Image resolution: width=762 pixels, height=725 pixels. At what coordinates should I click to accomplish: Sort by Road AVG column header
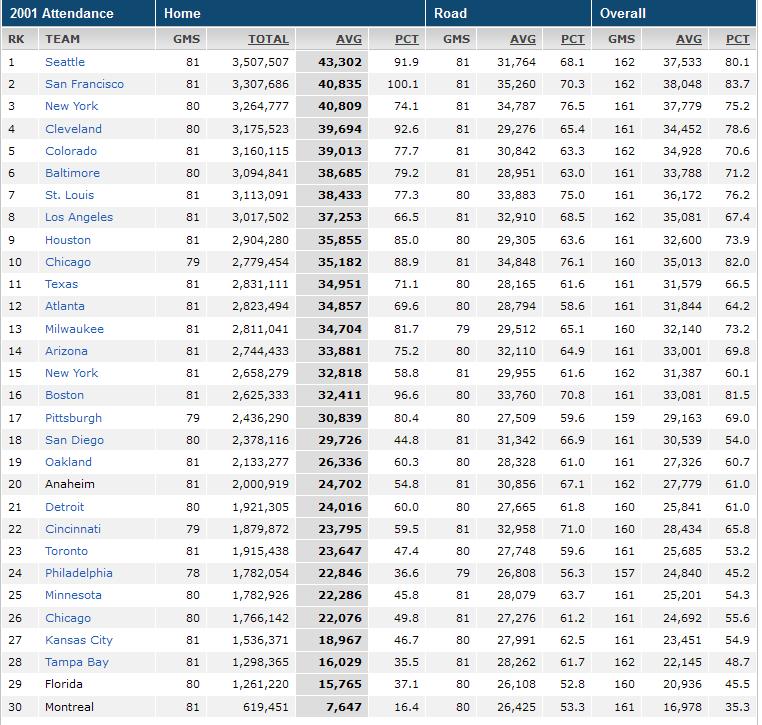(523, 39)
